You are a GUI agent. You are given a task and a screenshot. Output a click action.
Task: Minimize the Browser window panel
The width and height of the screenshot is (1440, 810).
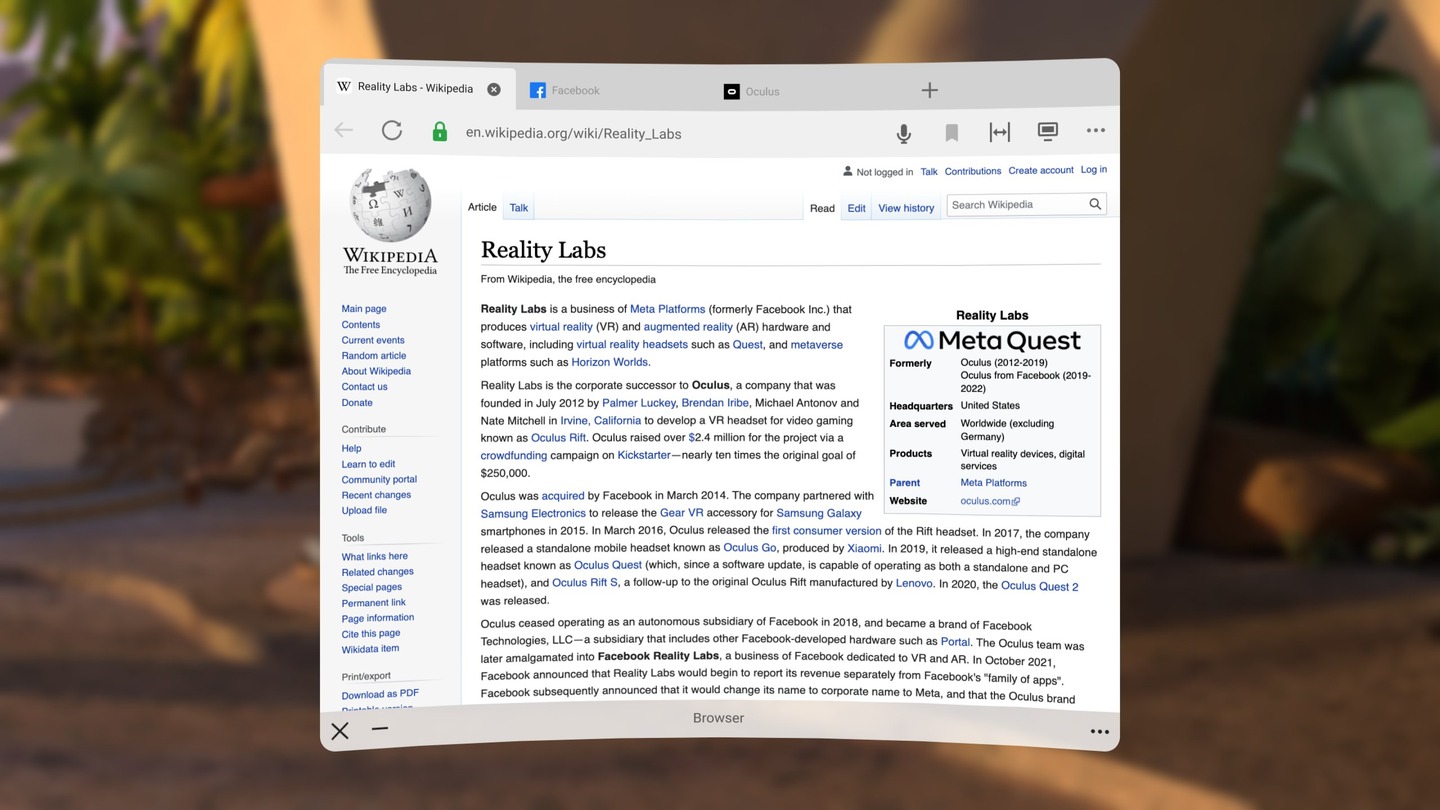379,729
